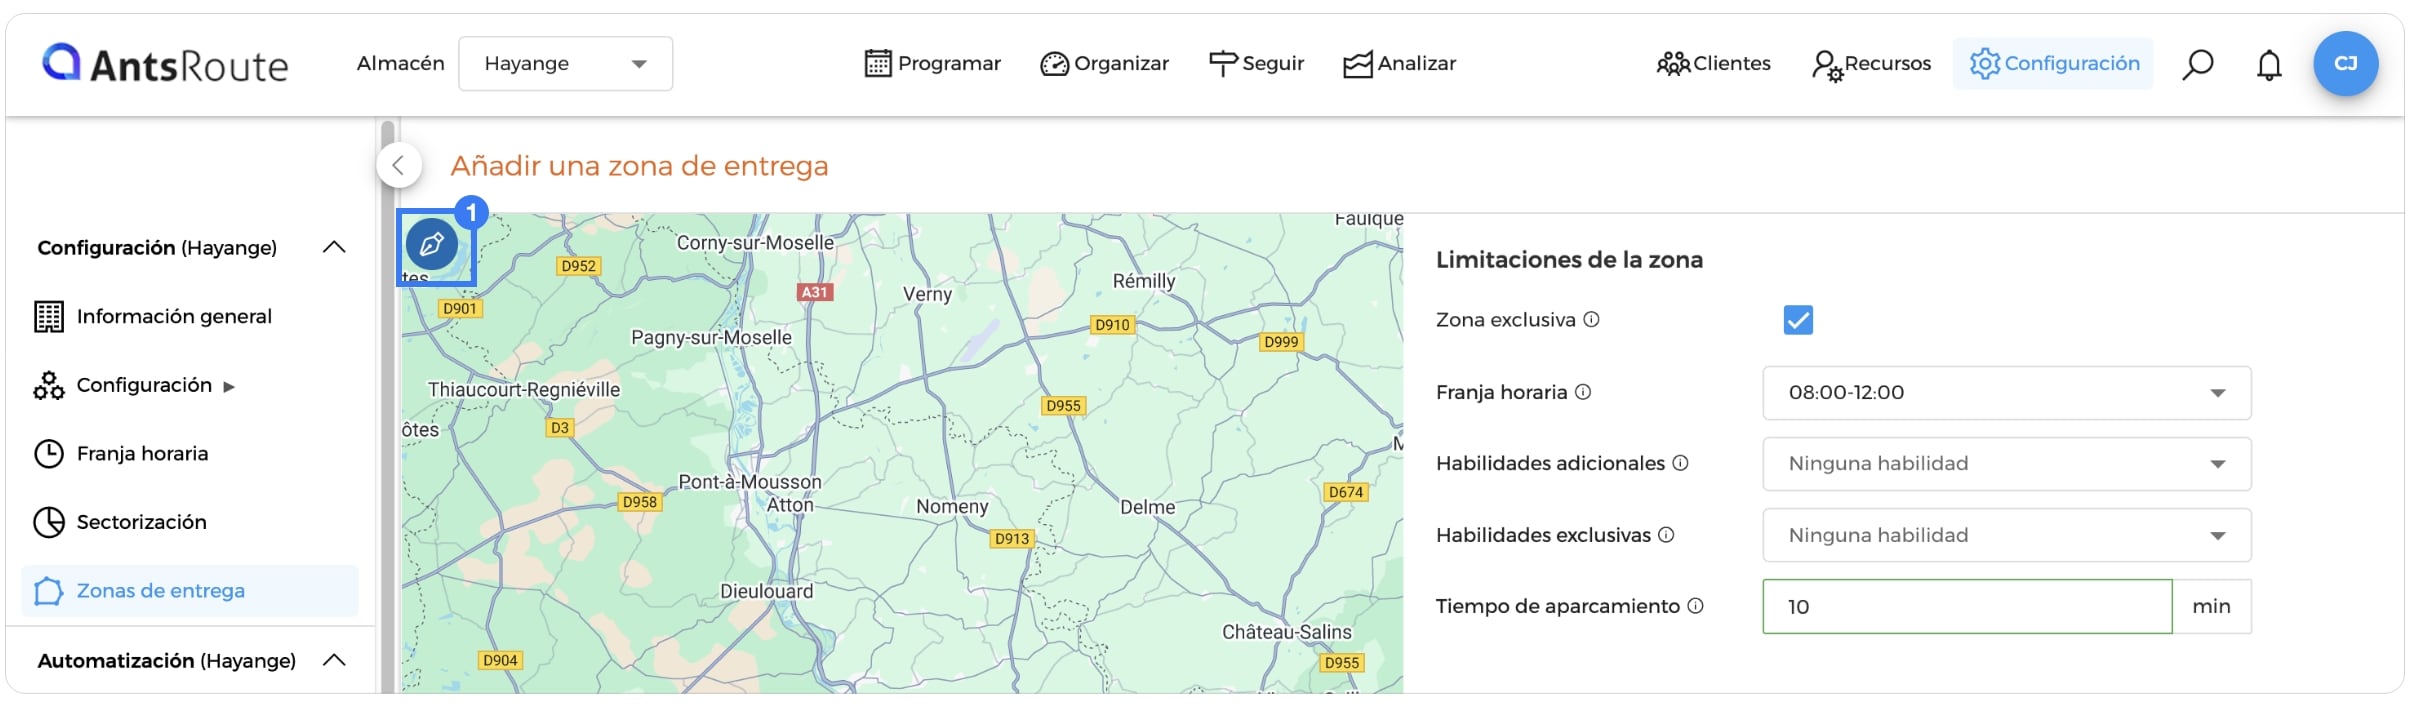The height and width of the screenshot is (706, 2410).
Task: Click the clock icon for Franja horaria
Action: tap(49, 454)
